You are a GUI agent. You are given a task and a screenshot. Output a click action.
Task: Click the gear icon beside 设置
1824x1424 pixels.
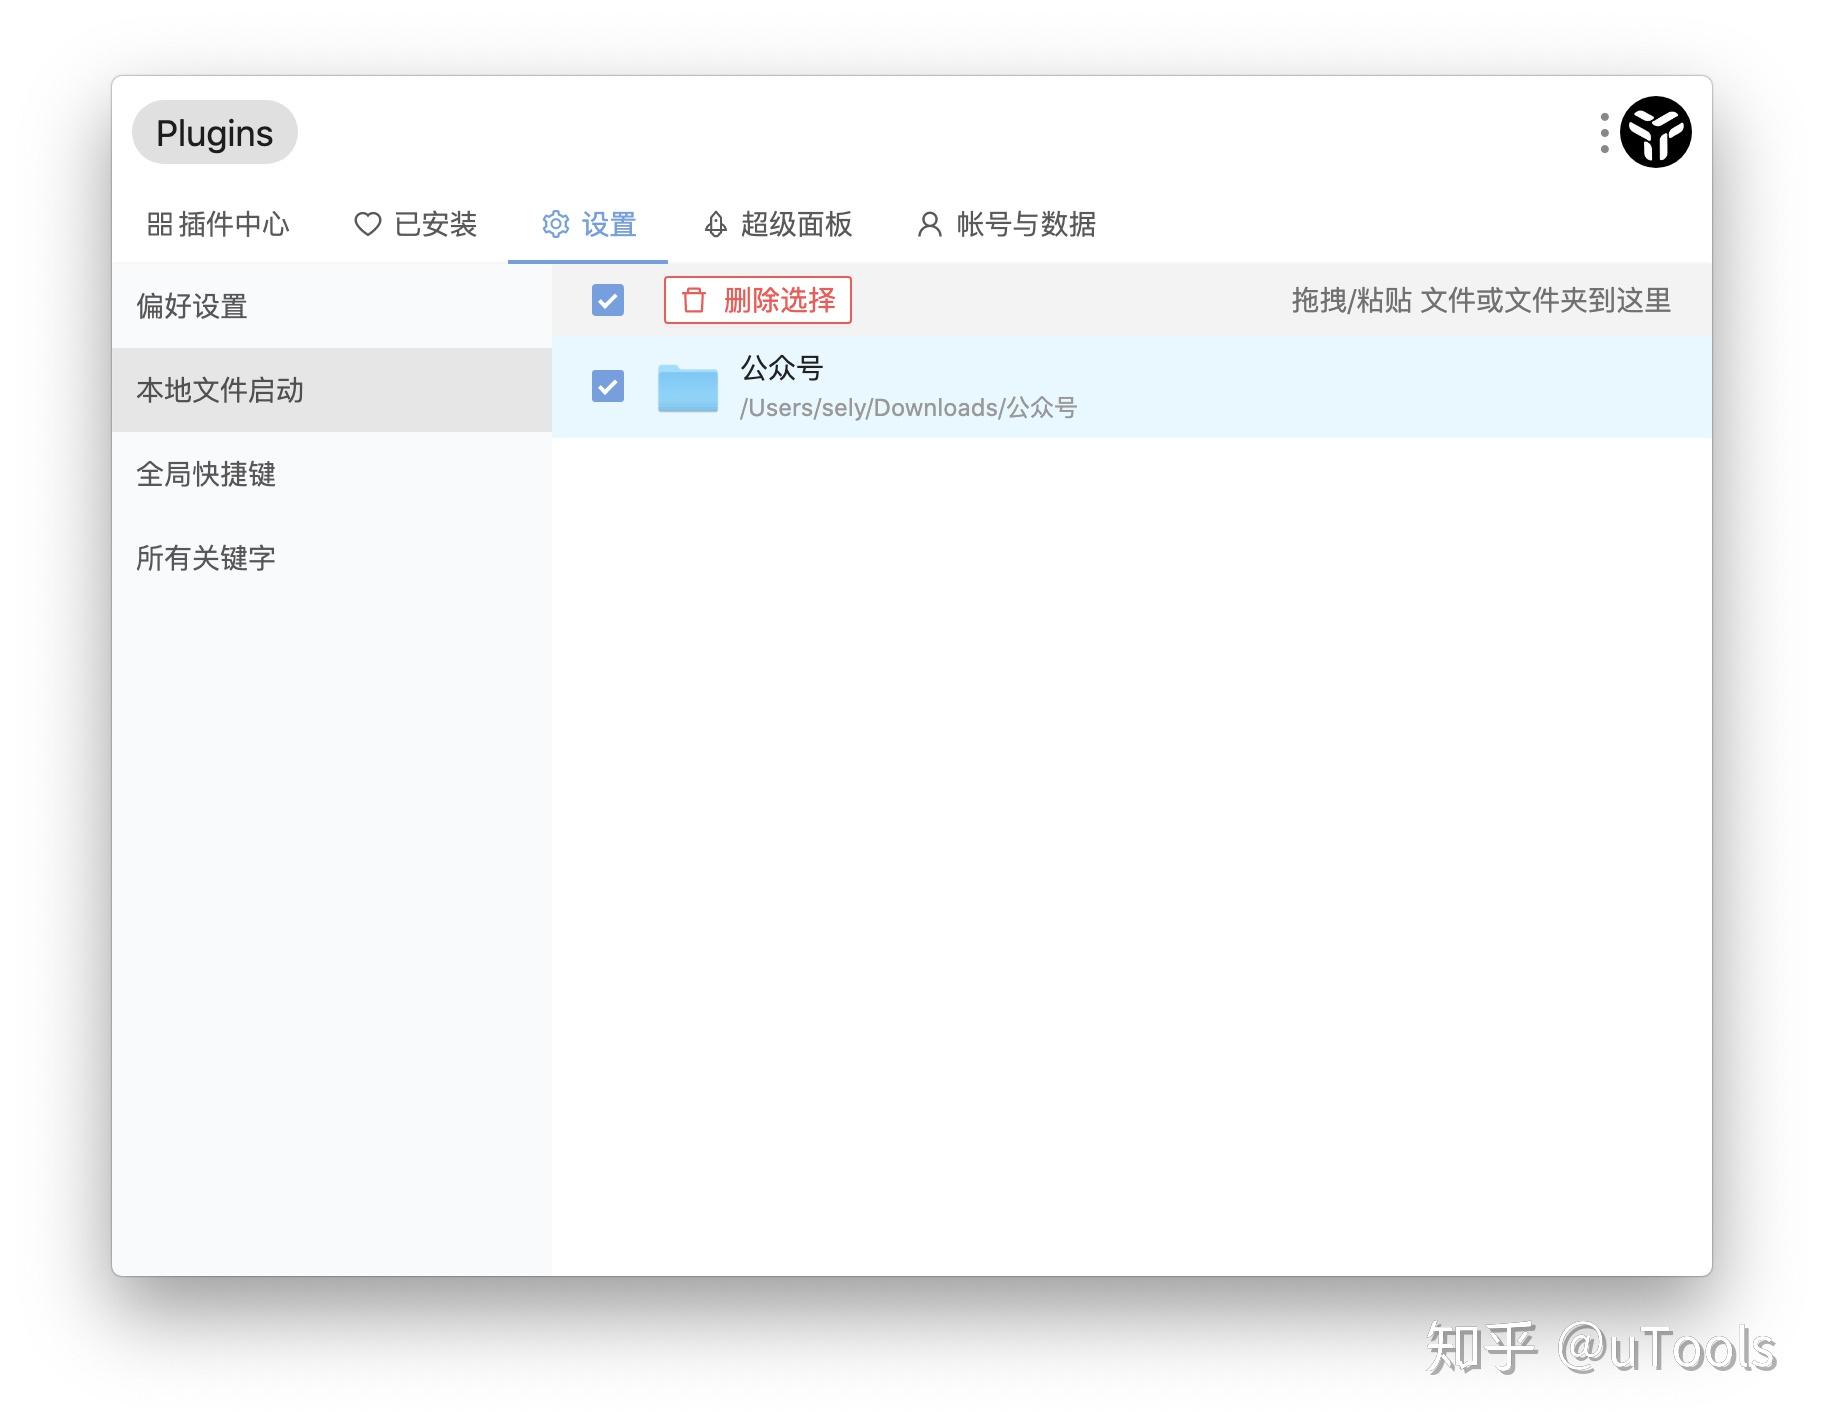click(556, 225)
